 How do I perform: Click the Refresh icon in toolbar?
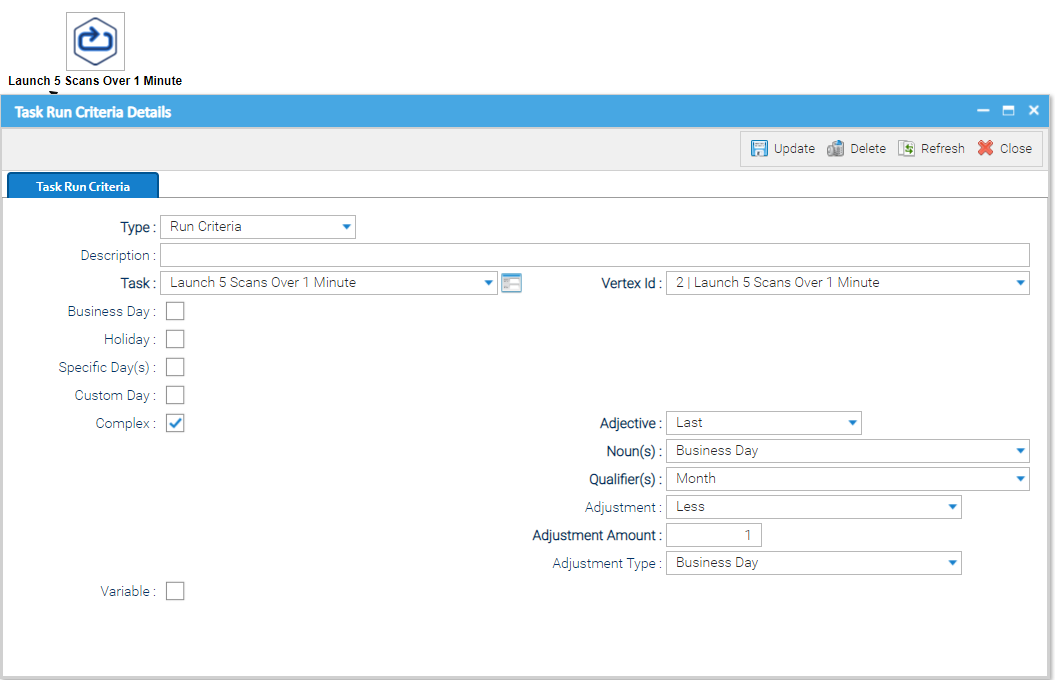(x=907, y=148)
